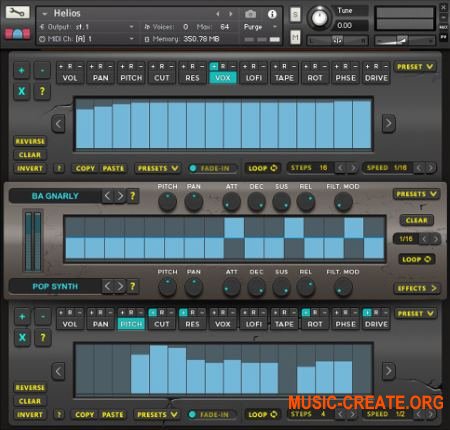Screen dimensions: 450x430
Task: Toggle plus above bottom RES
Action: pos(183,313)
